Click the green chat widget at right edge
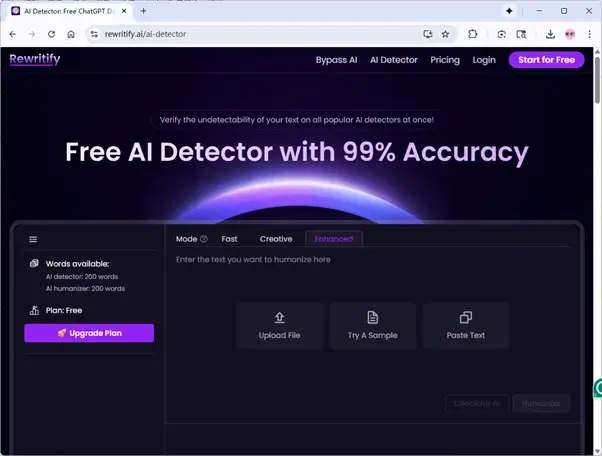 tap(598, 388)
